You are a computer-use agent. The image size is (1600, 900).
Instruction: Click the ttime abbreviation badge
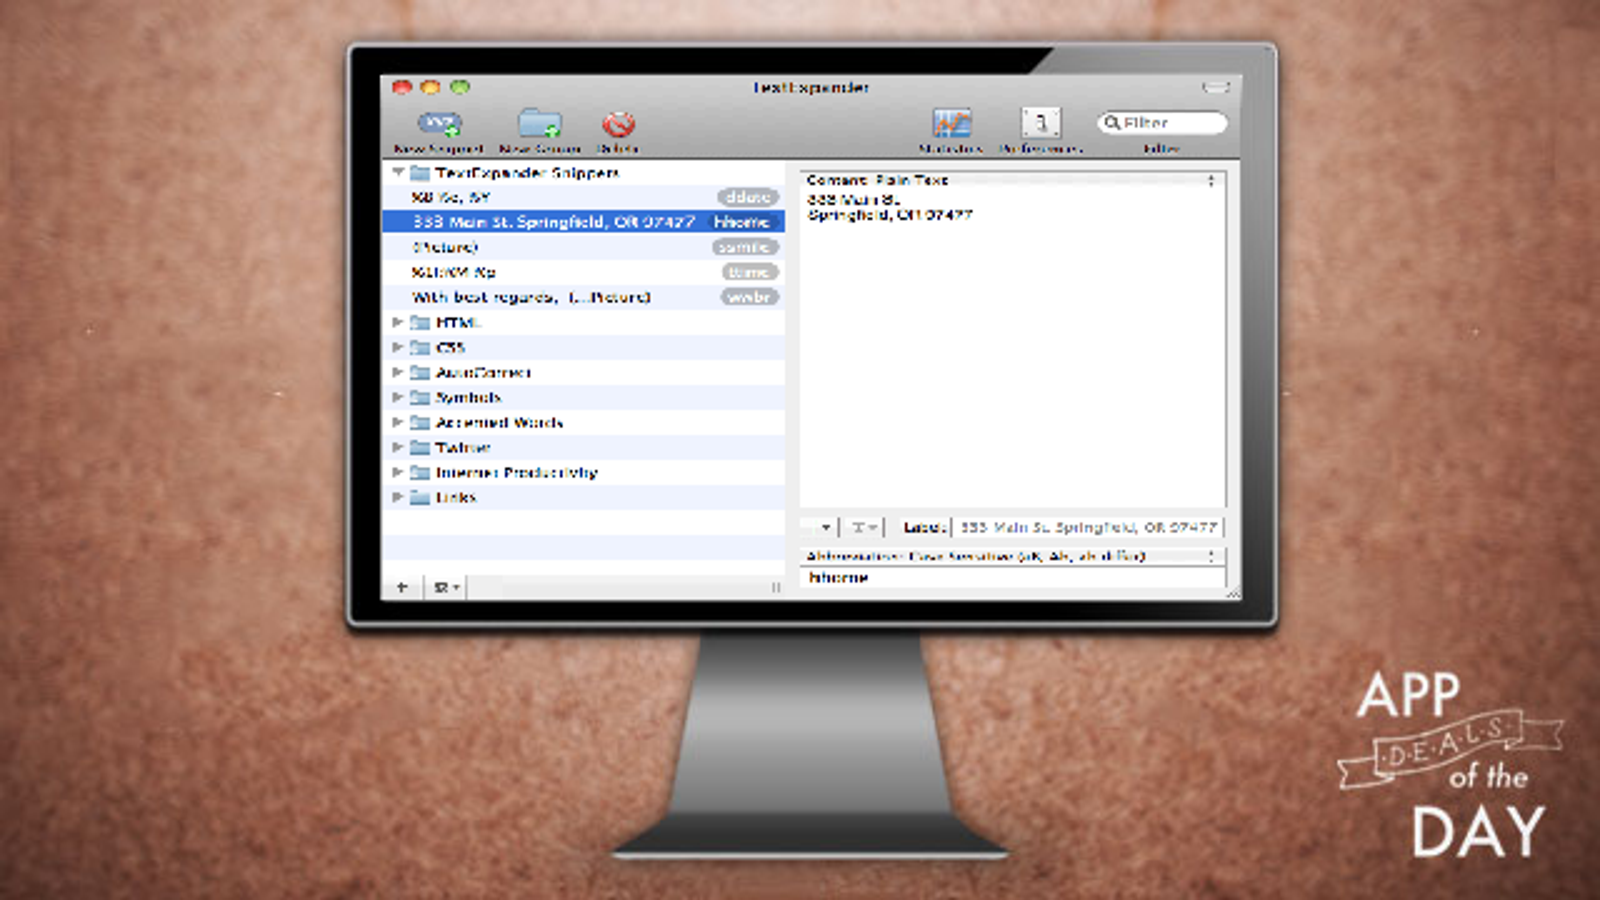(x=750, y=272)
